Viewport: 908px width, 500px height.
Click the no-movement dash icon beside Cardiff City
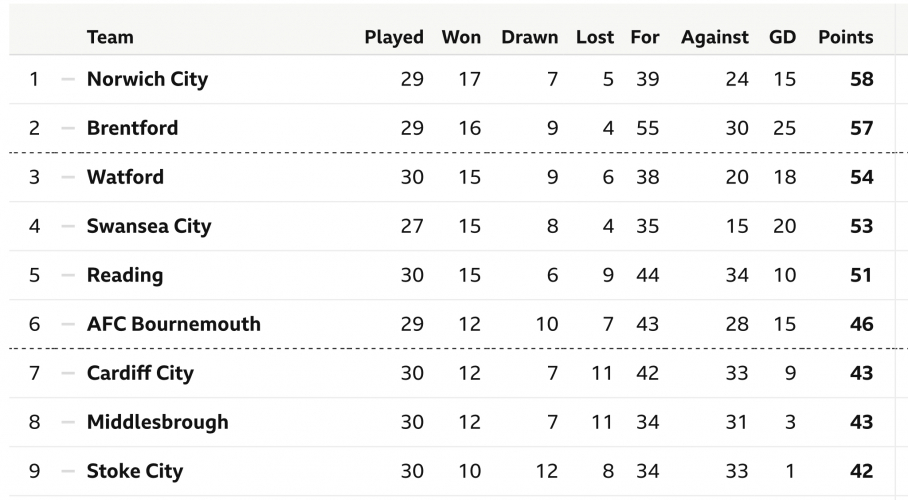[x=68, y=373]
